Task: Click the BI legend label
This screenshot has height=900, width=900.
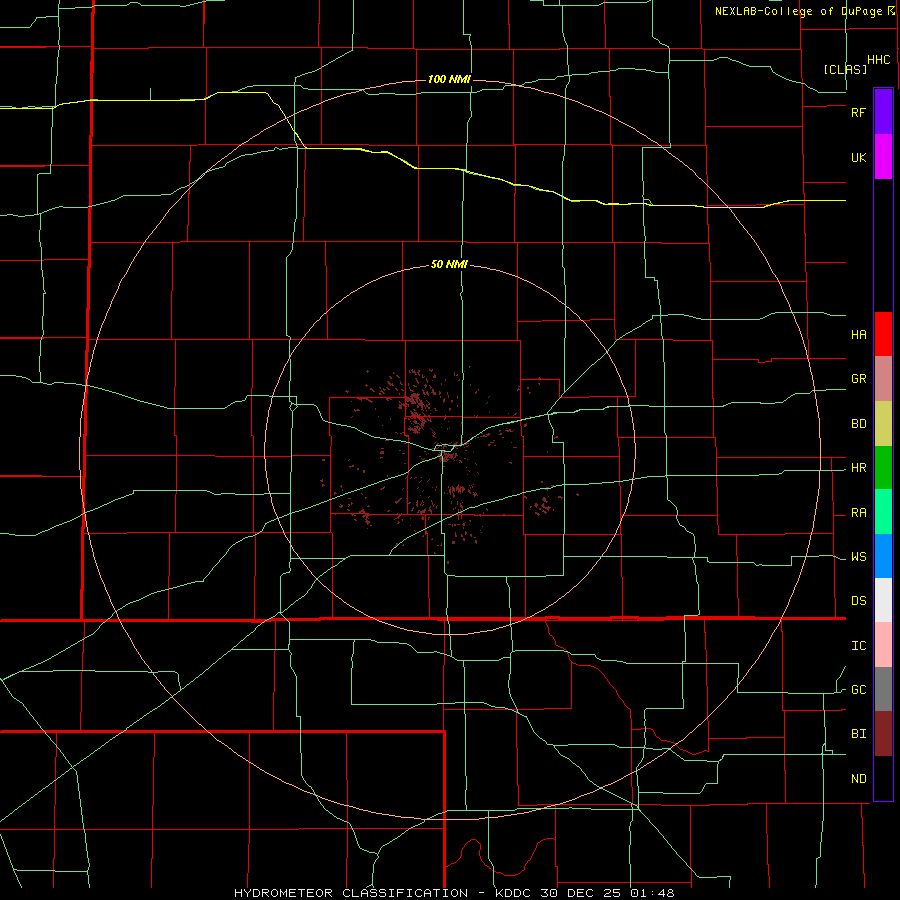Action: pyautogui.click(x=858, y=734)
